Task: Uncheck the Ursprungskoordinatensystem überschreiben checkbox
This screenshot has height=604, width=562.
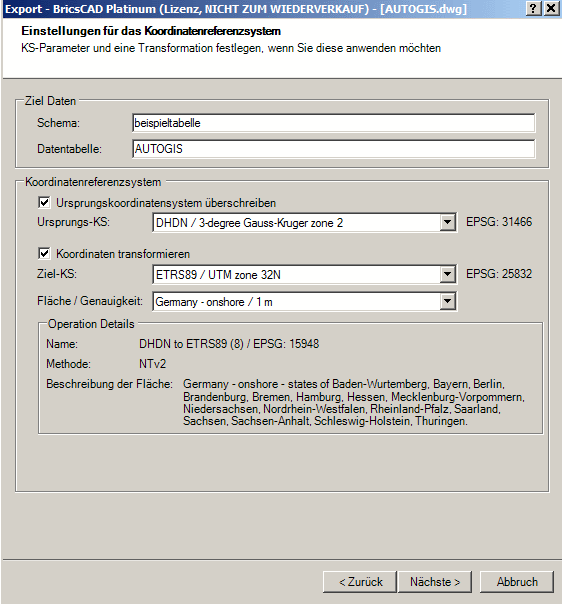Action: point(44,202)
